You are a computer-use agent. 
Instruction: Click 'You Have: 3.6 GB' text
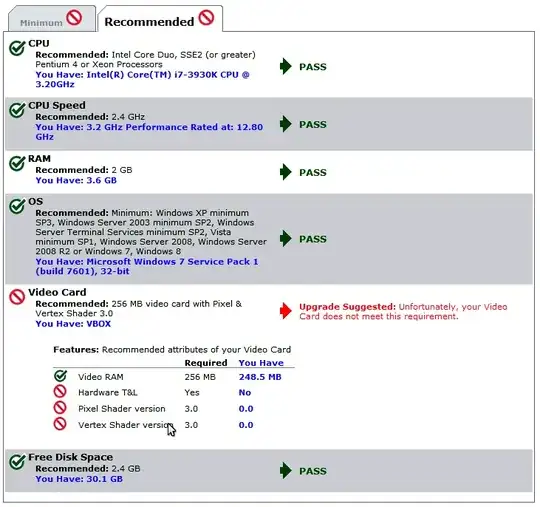click(x=76, y=180)
